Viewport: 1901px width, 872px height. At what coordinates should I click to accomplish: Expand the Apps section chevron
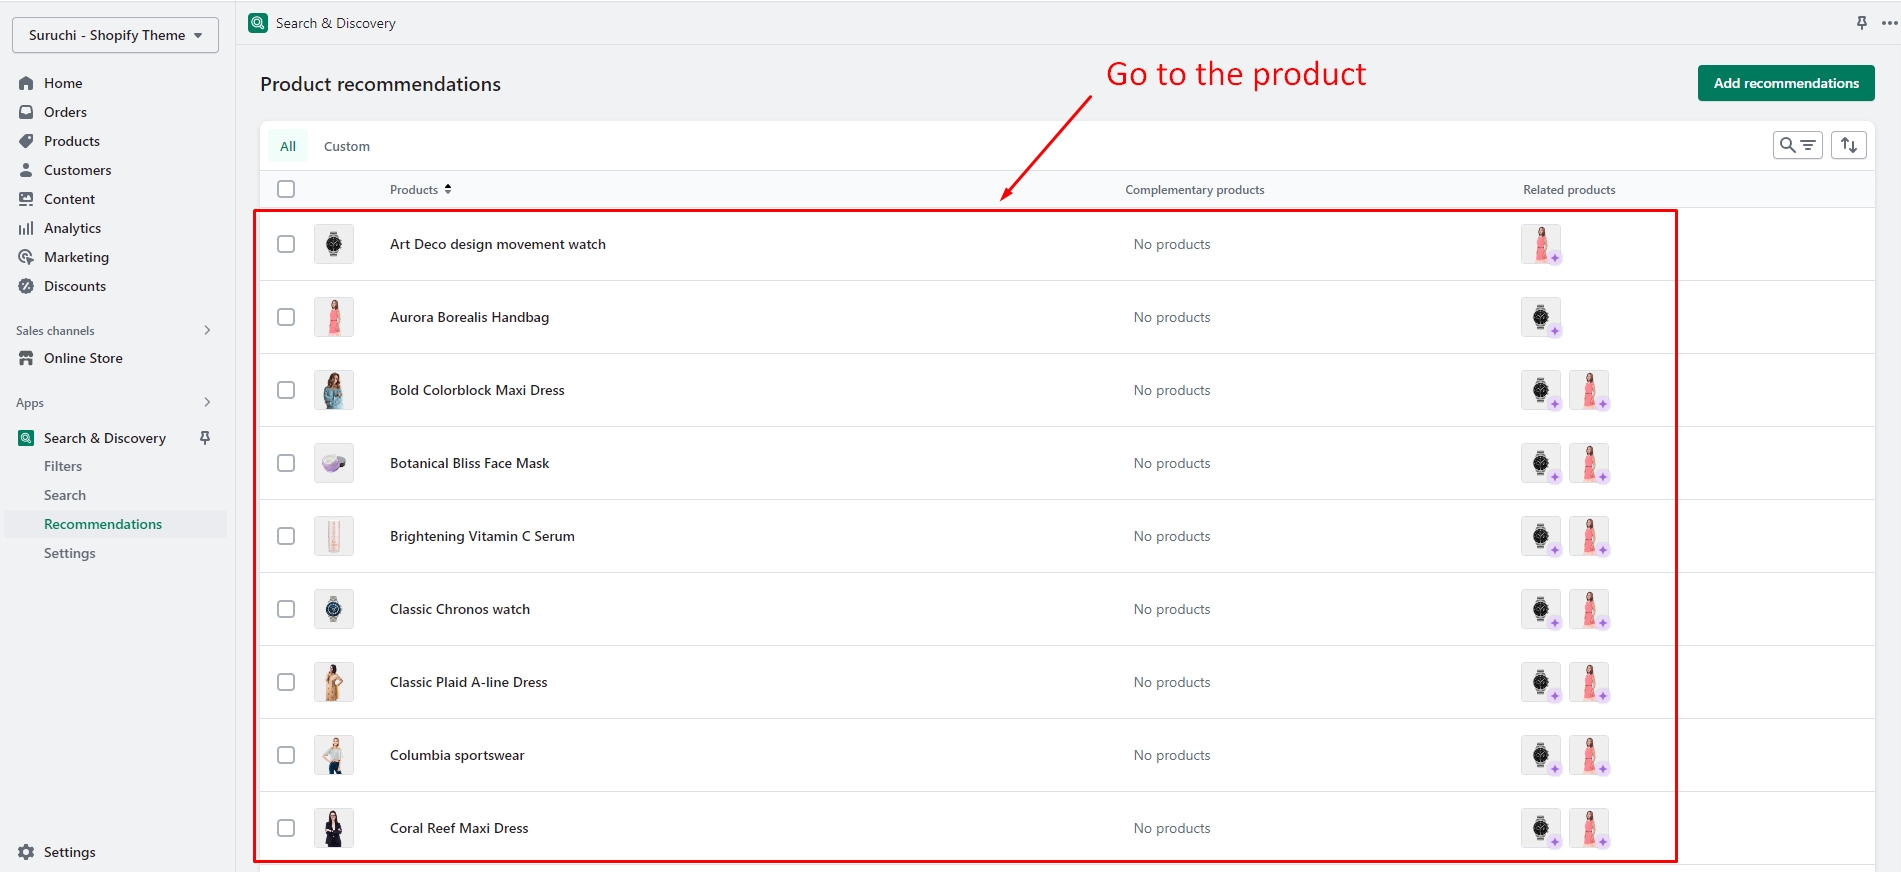click(x=207, y=402)
